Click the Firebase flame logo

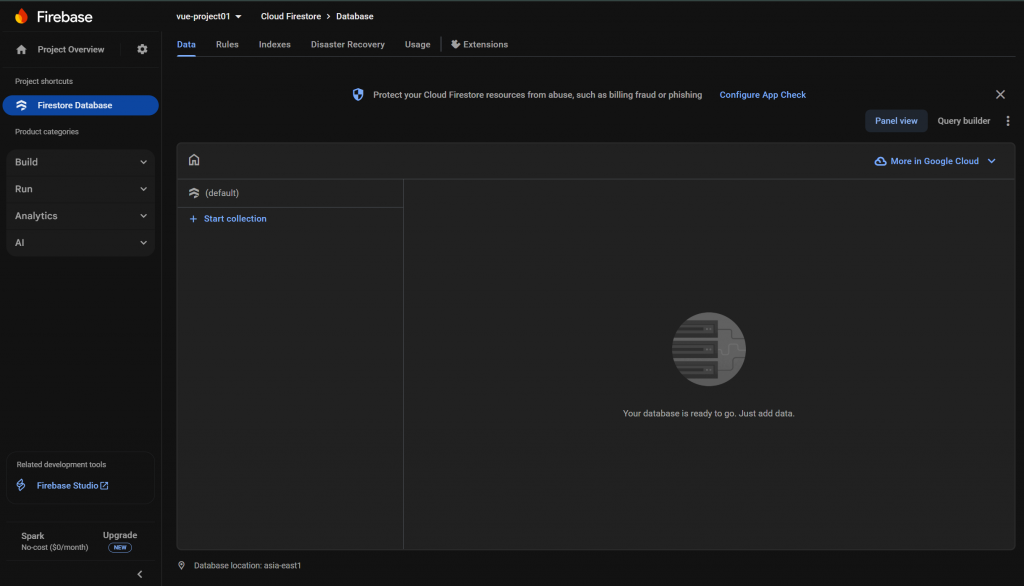(22, 16)
